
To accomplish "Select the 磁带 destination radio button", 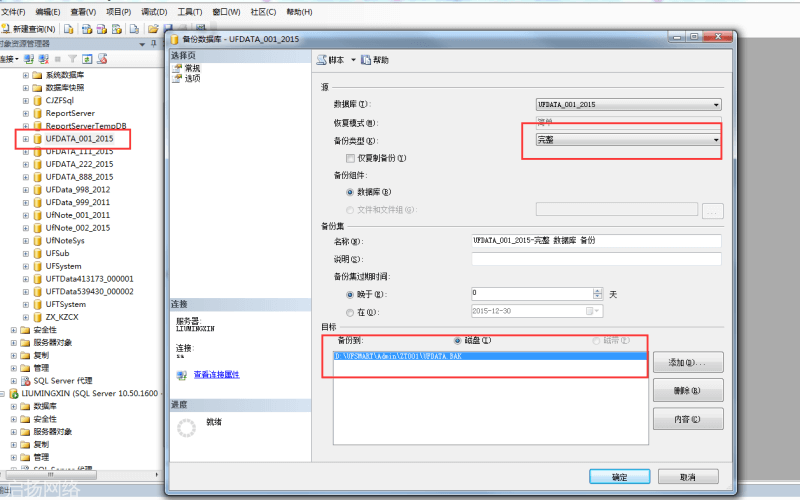I will pyautogui.click(x=596, y=340).
